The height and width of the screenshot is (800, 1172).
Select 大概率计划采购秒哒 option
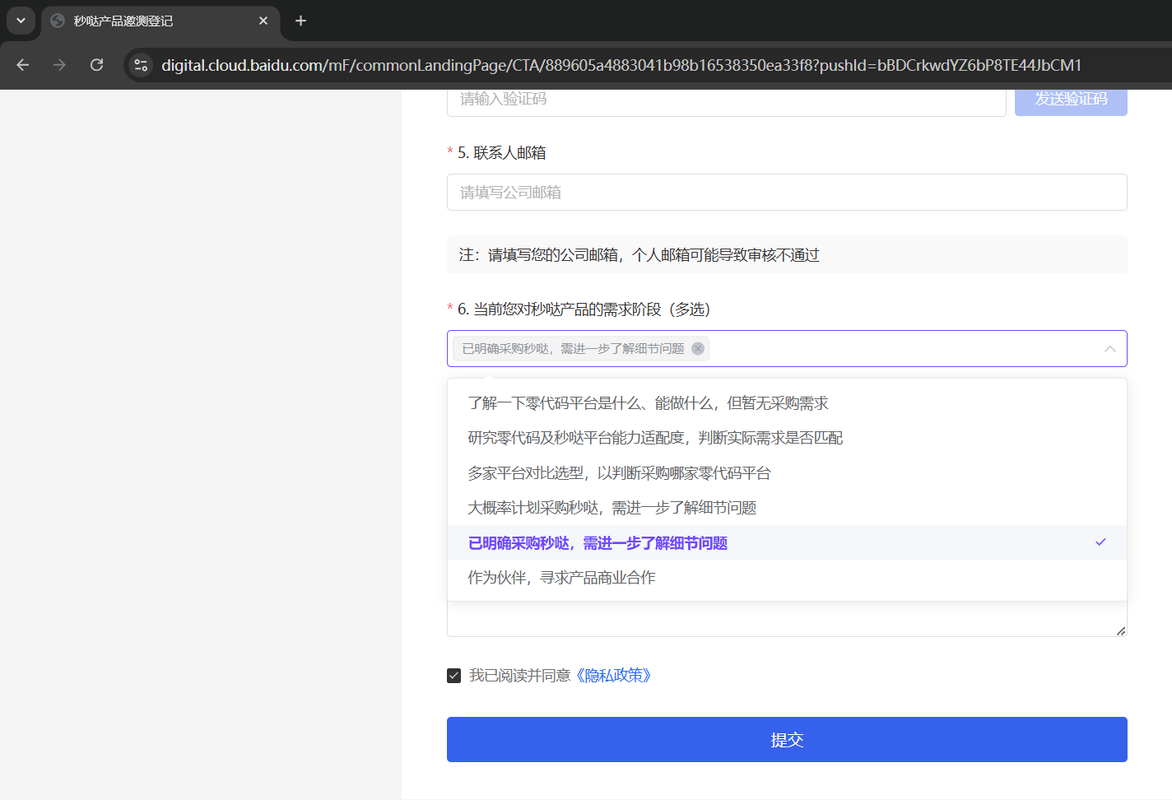pos(787,508)
